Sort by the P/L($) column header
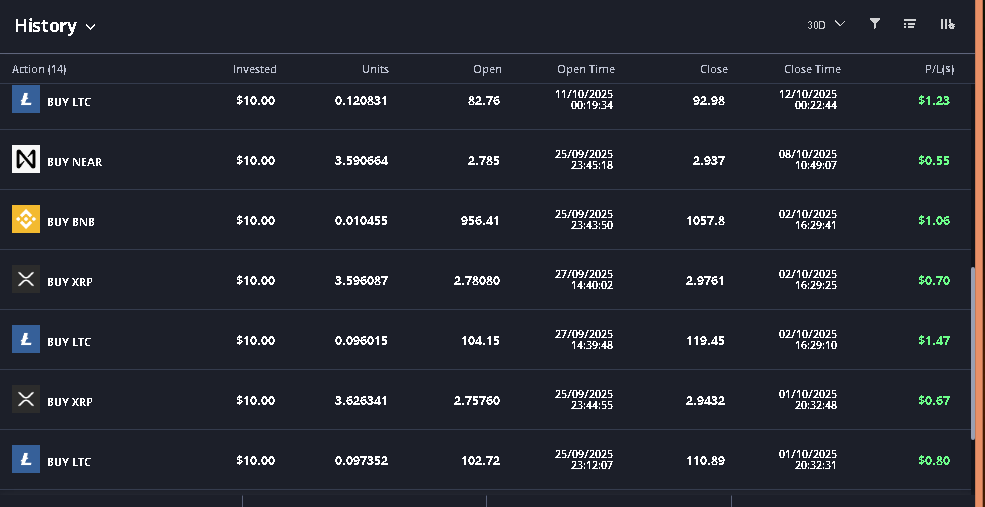 [939, 69]
